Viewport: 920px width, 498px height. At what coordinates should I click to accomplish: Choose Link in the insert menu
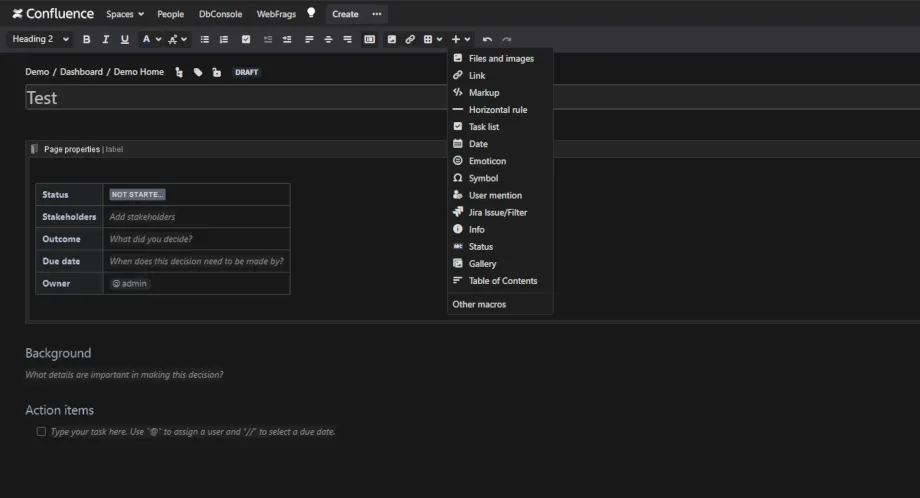(x=500, y=76)
